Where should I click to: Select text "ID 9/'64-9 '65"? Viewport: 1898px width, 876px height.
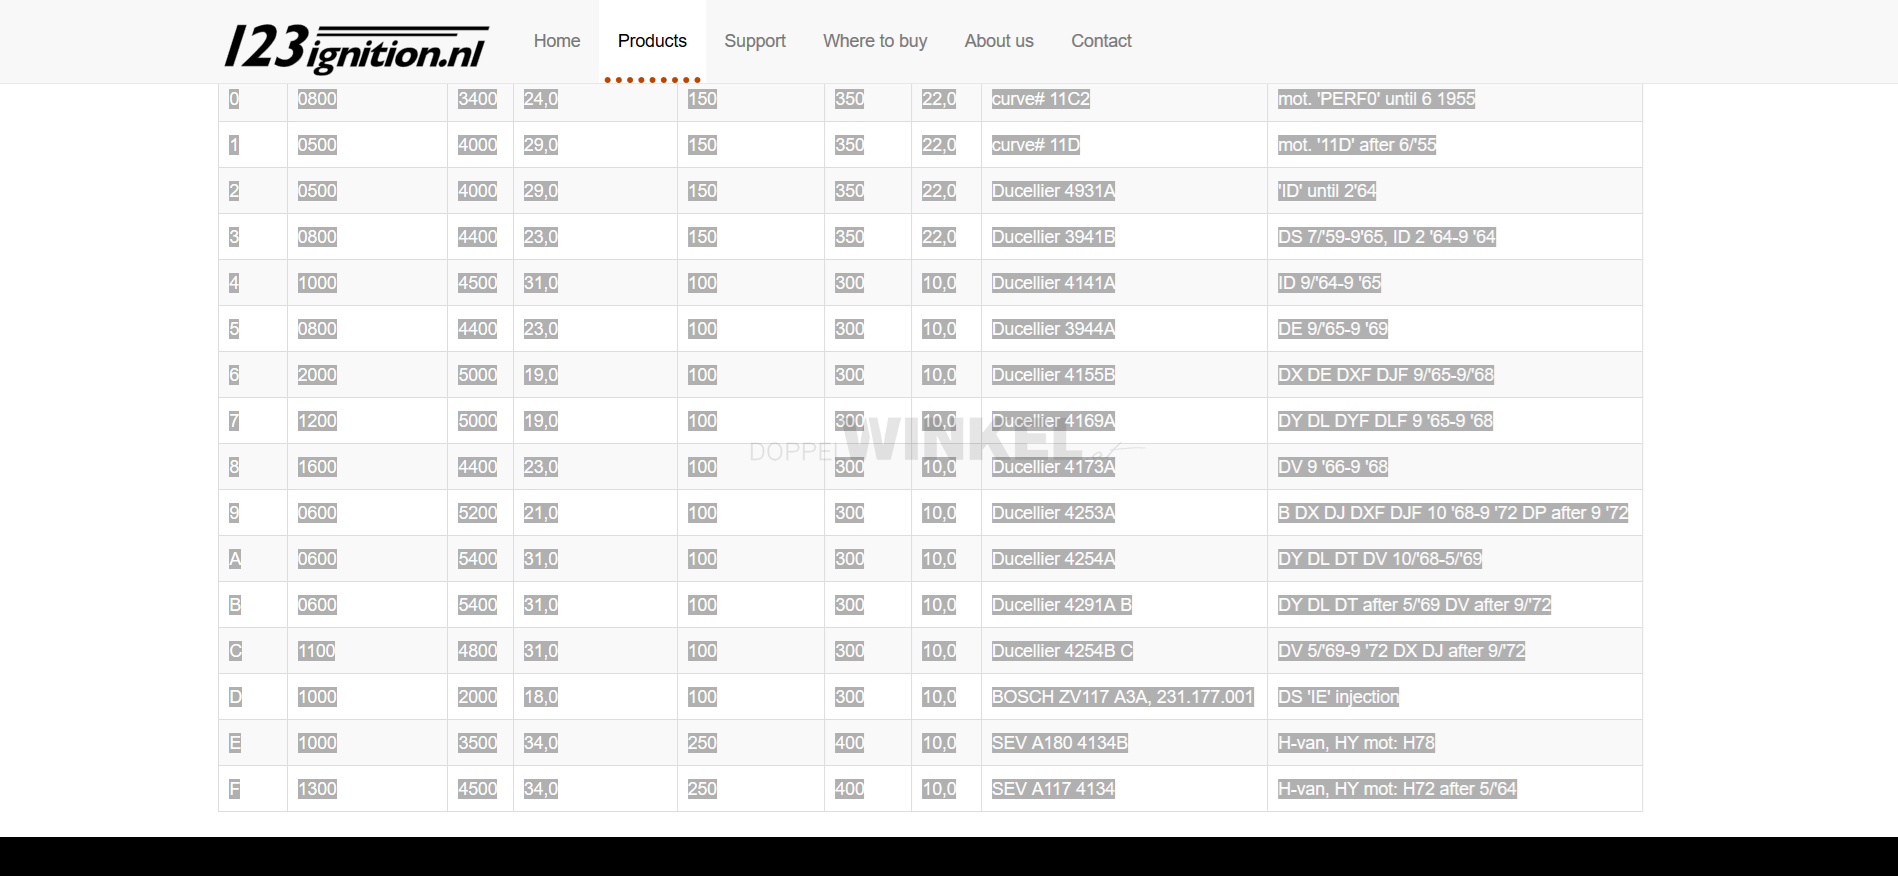[x=1330, y=283]
